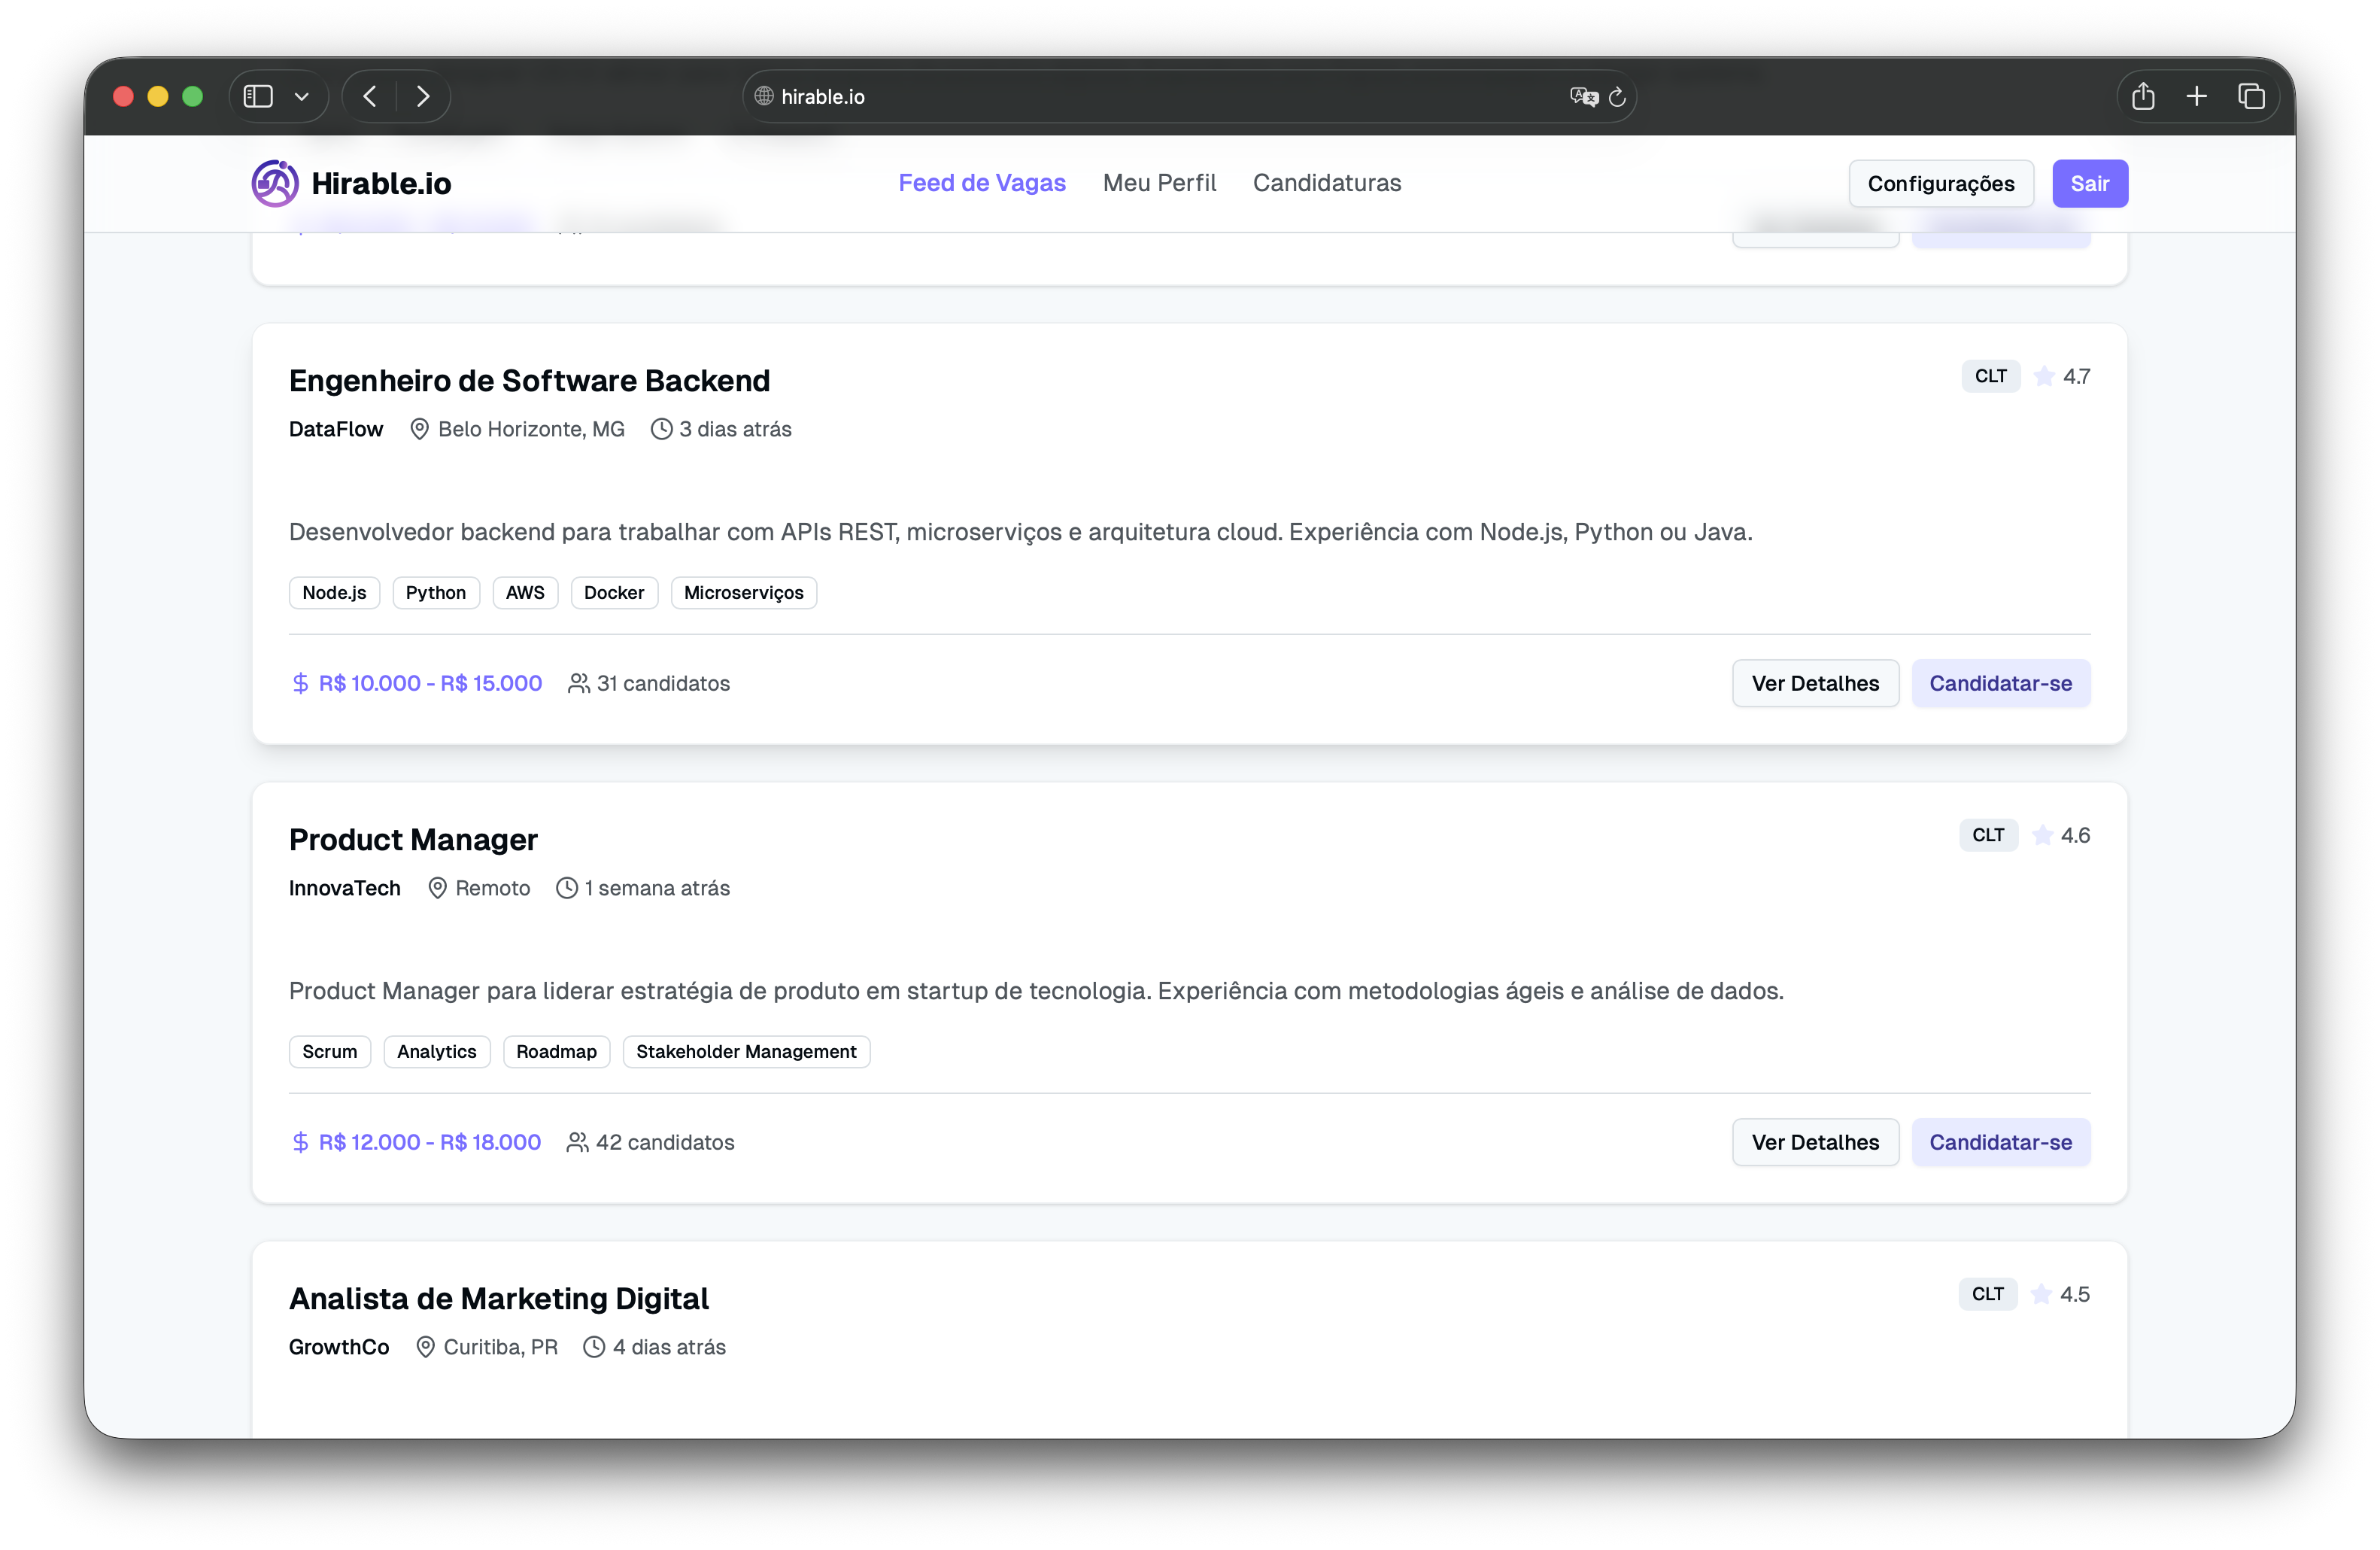The height and width of the screenshot is (1550, 2380).
Task: Click the hirable.io address bar
Action: click(x=1150, y=96)
